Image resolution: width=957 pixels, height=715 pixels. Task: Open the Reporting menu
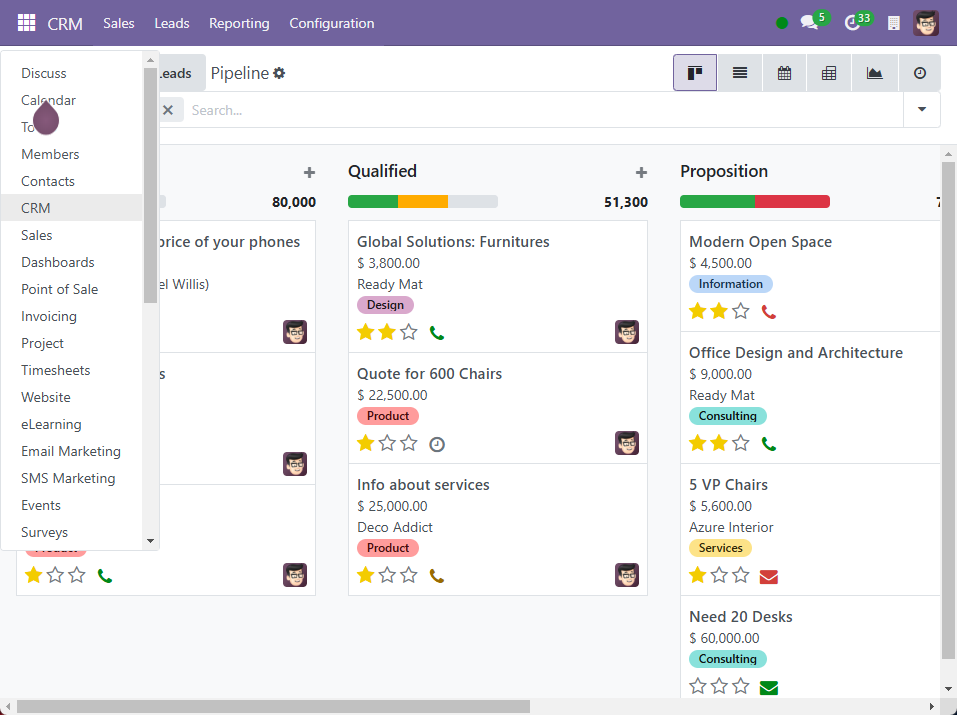[239, 23]
